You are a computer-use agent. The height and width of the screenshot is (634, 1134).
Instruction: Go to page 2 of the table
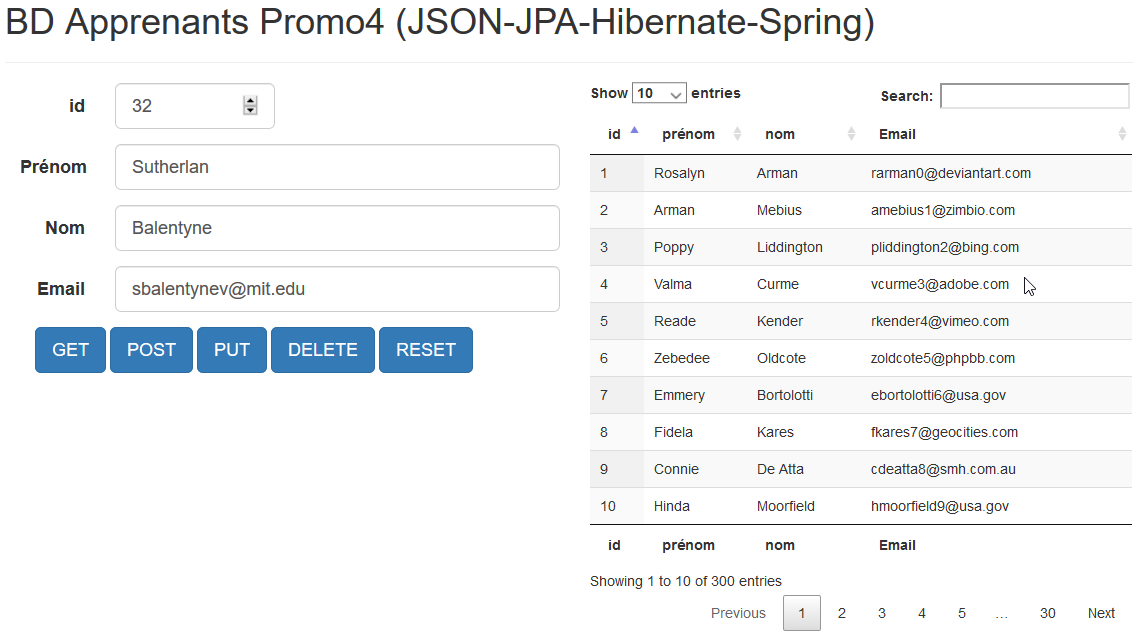(841, 612)
